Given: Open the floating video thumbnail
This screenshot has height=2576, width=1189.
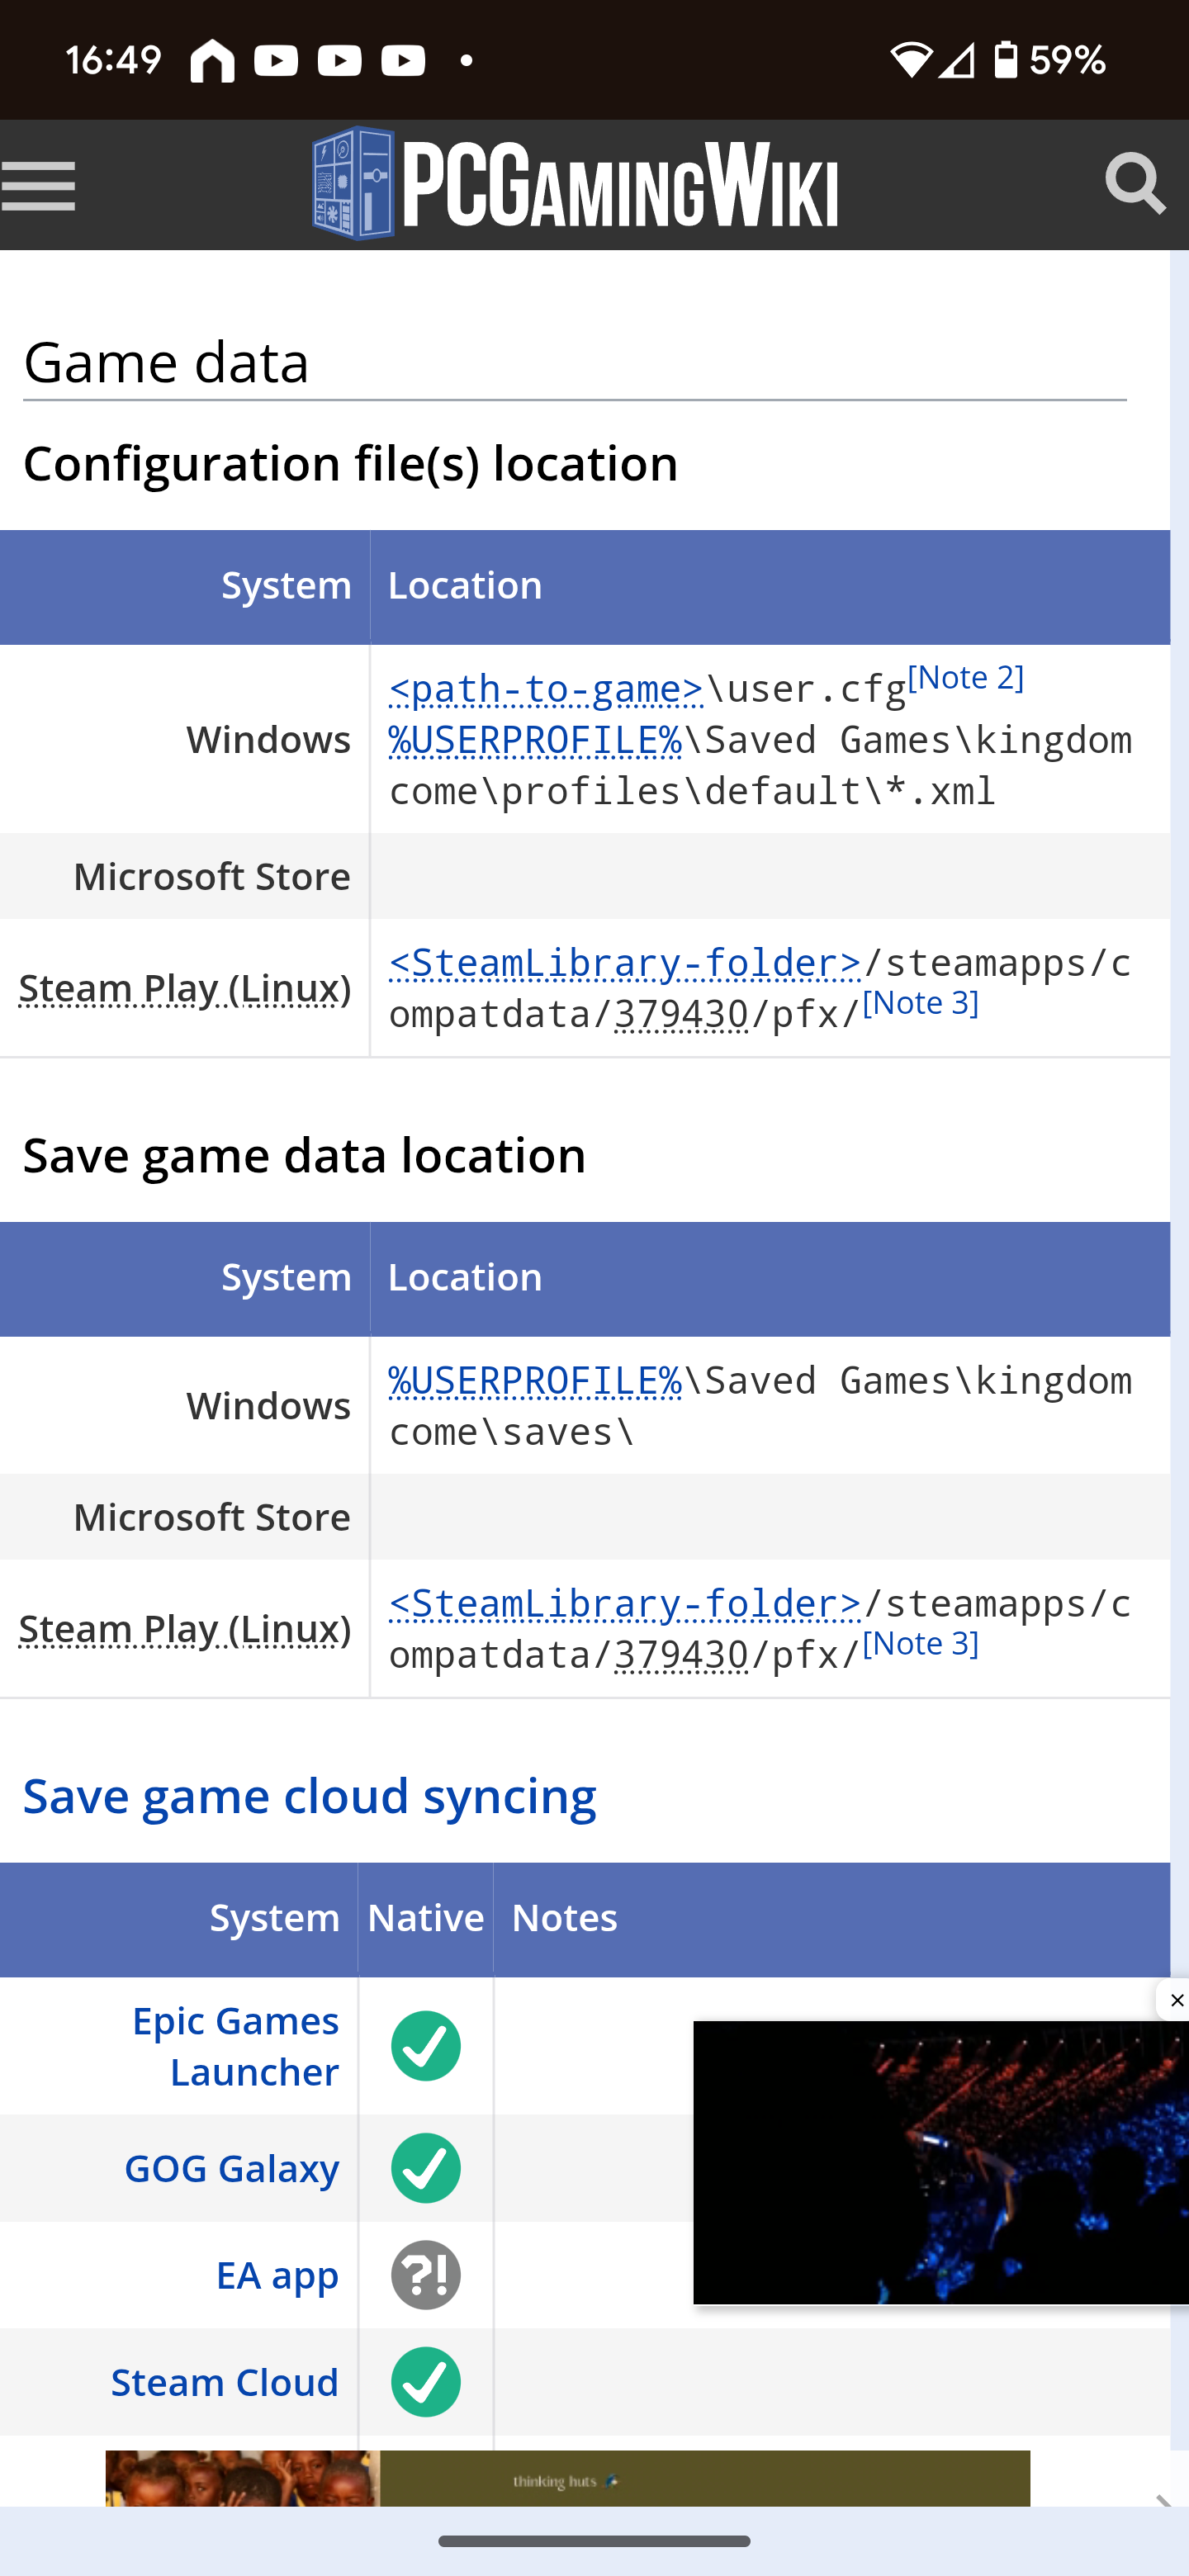Looking at the screenshot, I should tap(940, 2162).
